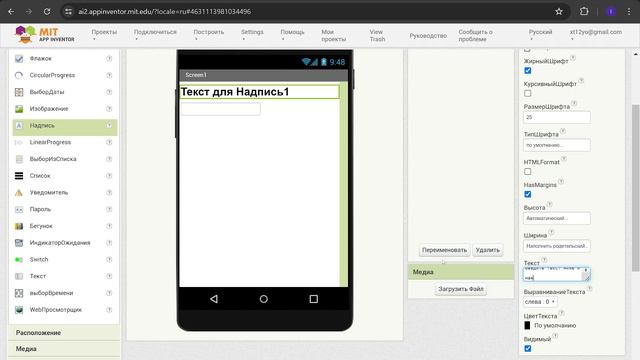
Task: Toggle the HasMargins checkbox
Action: tap(528, 194)
